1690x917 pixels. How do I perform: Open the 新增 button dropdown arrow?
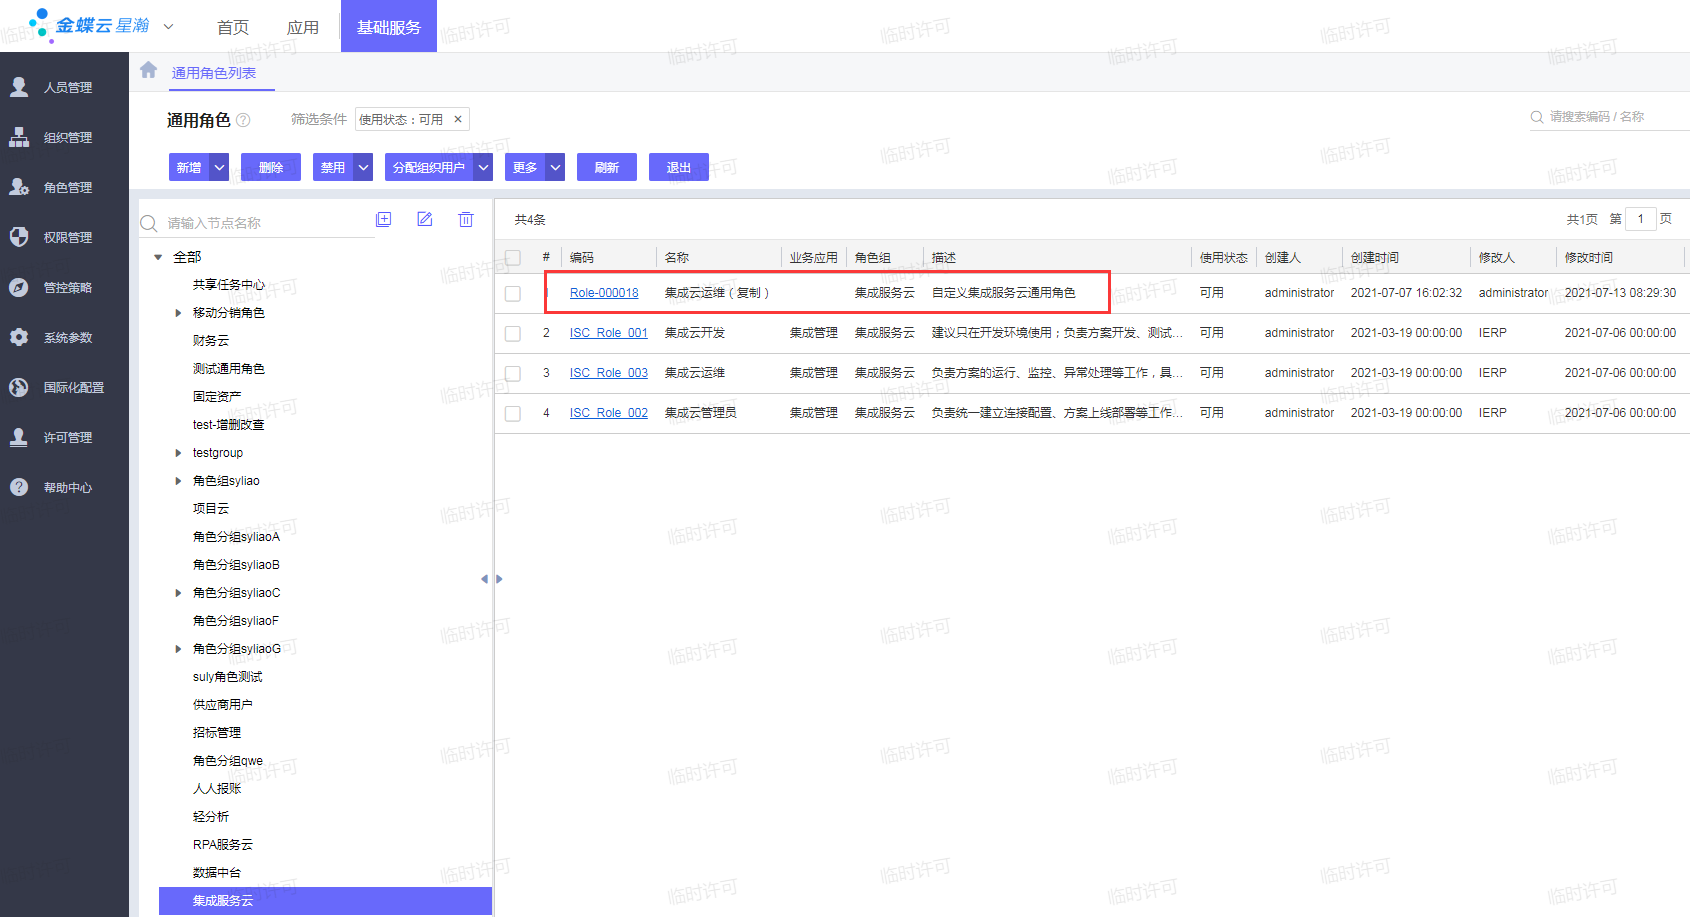(219, 167)
